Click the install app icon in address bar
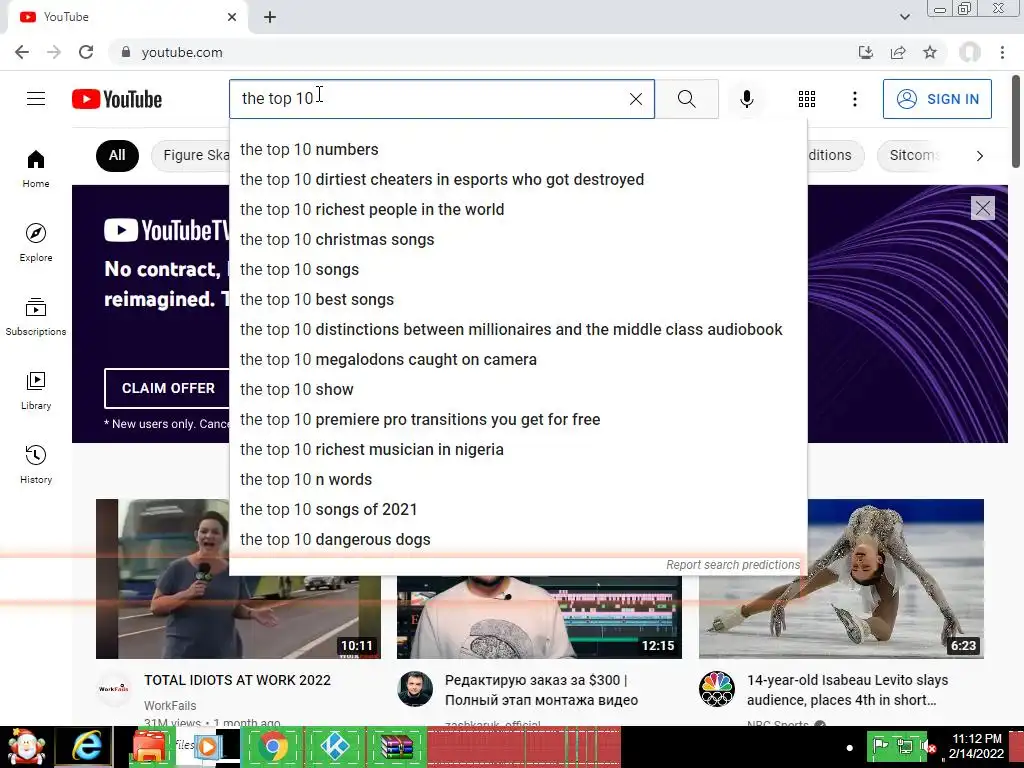The image size is (1024, 768). pos(865,52)
